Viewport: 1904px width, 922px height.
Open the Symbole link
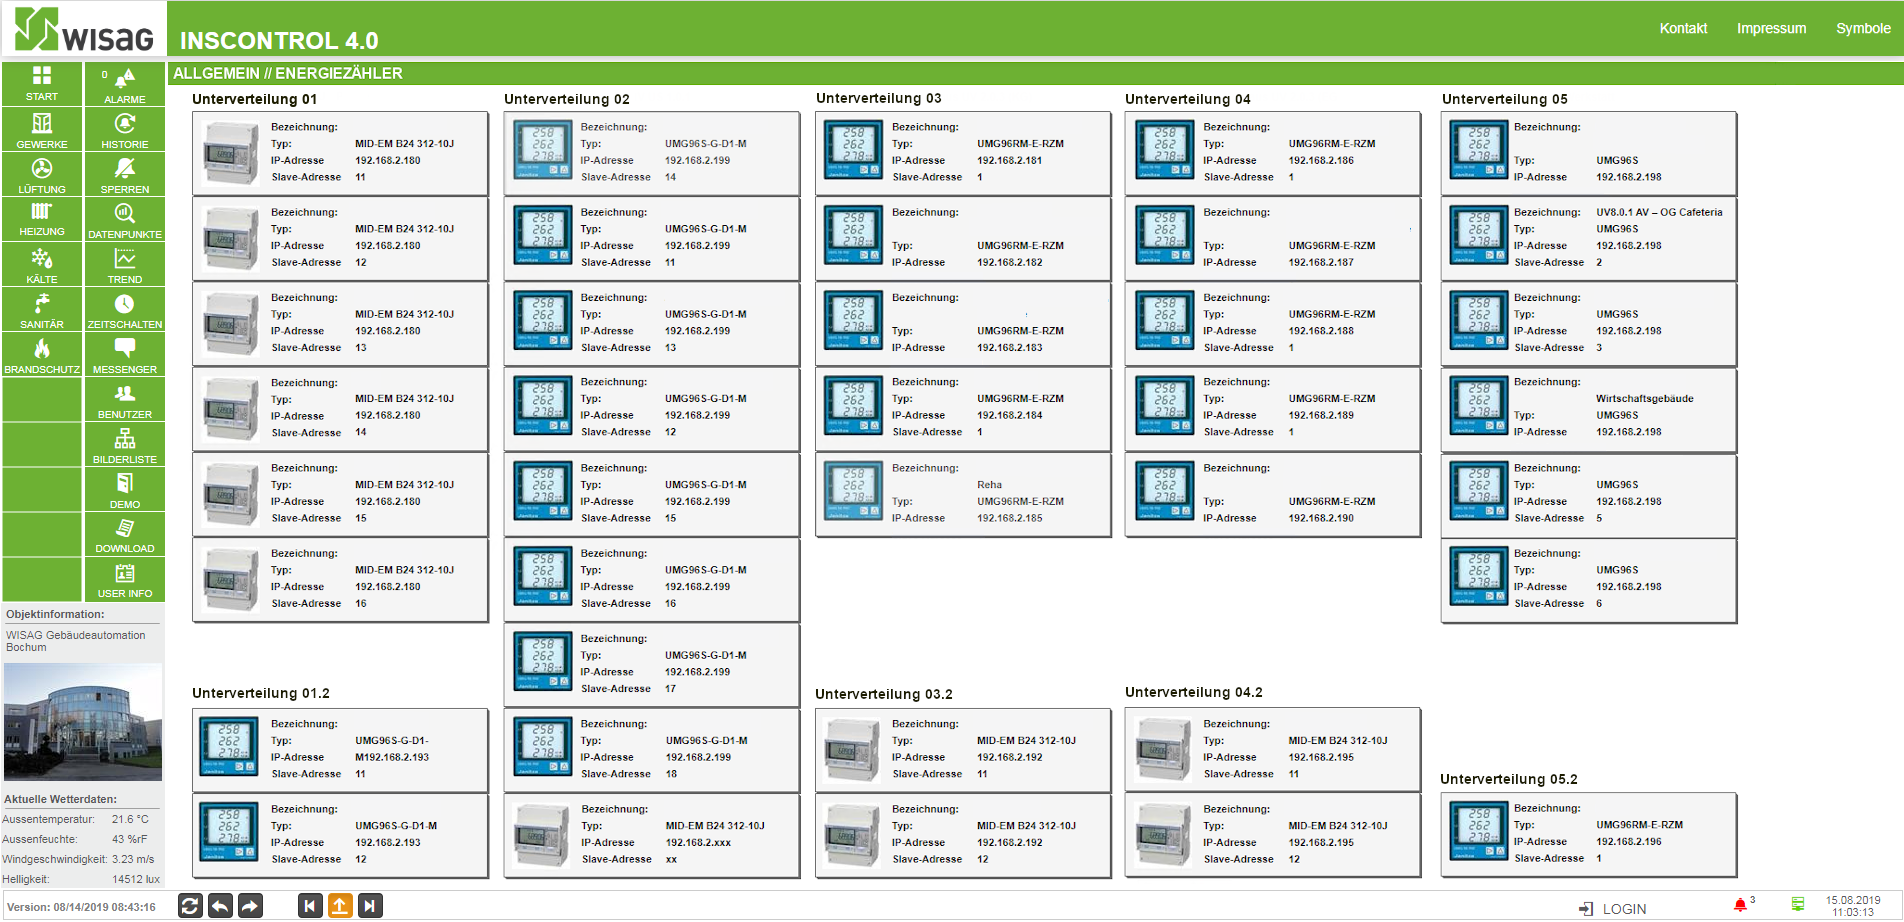point(1863,28)
